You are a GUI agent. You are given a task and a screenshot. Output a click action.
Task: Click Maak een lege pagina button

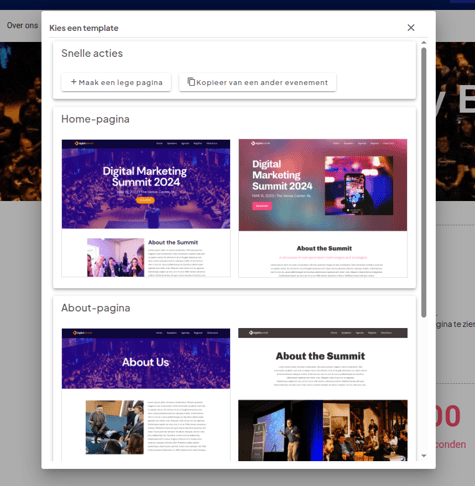pos(116,82)
